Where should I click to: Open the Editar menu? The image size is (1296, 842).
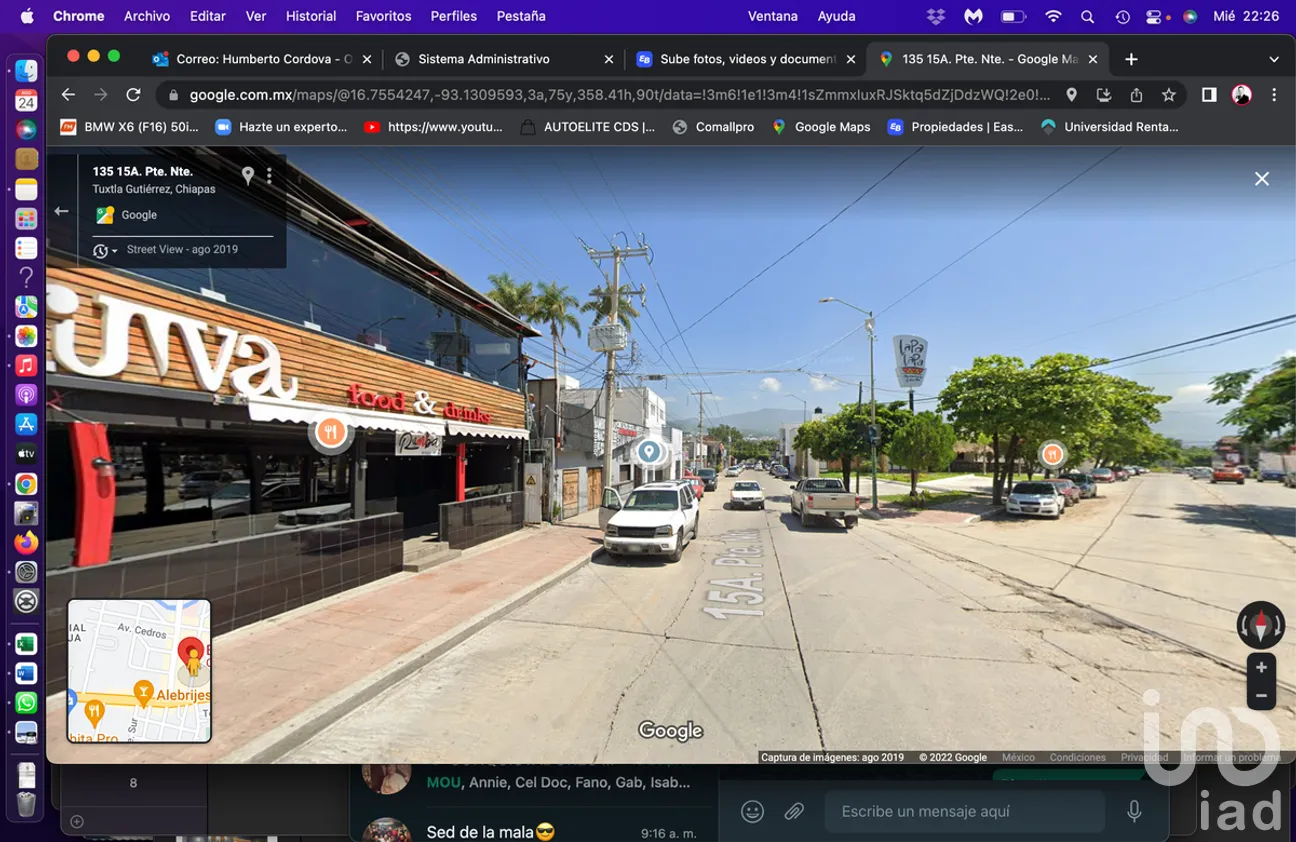click(x=208, y=16)
